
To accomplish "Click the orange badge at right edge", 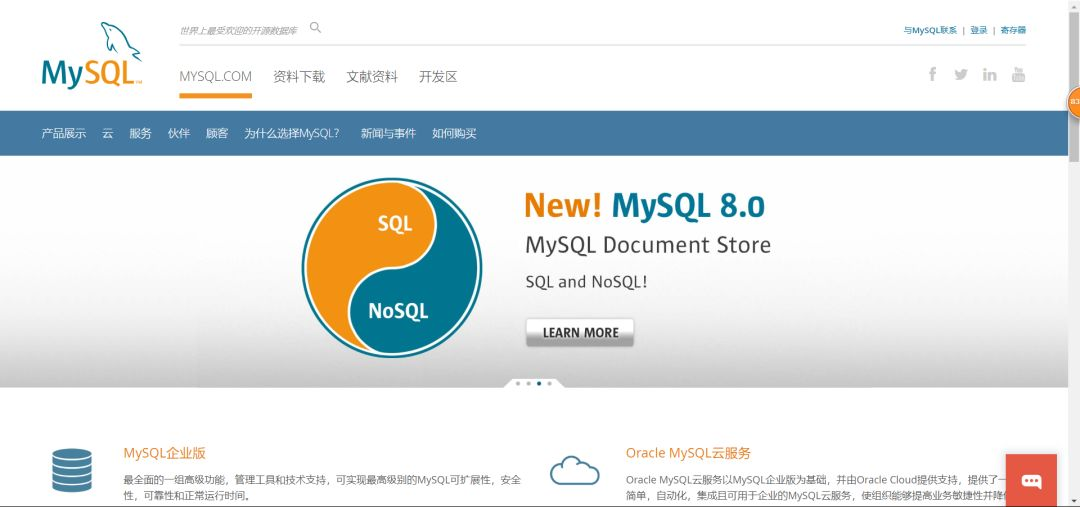I will click(1074, 102).
